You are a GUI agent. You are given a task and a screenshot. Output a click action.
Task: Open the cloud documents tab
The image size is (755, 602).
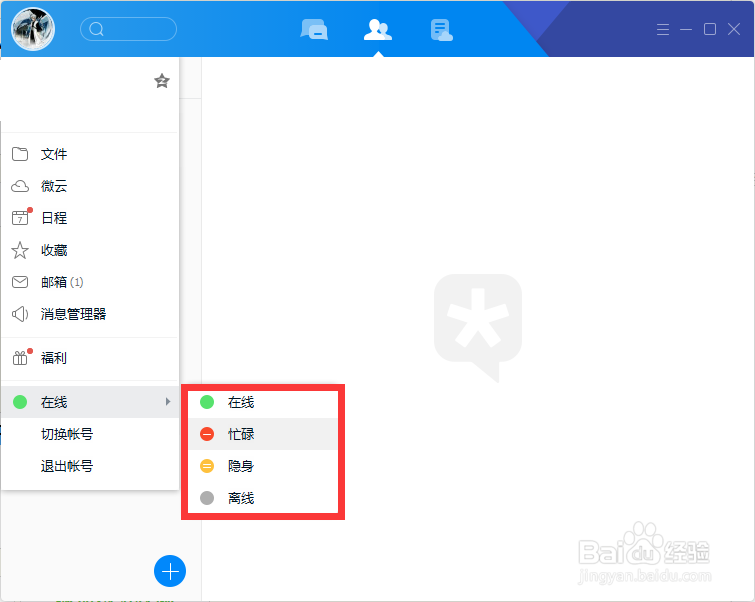(442, 30)
